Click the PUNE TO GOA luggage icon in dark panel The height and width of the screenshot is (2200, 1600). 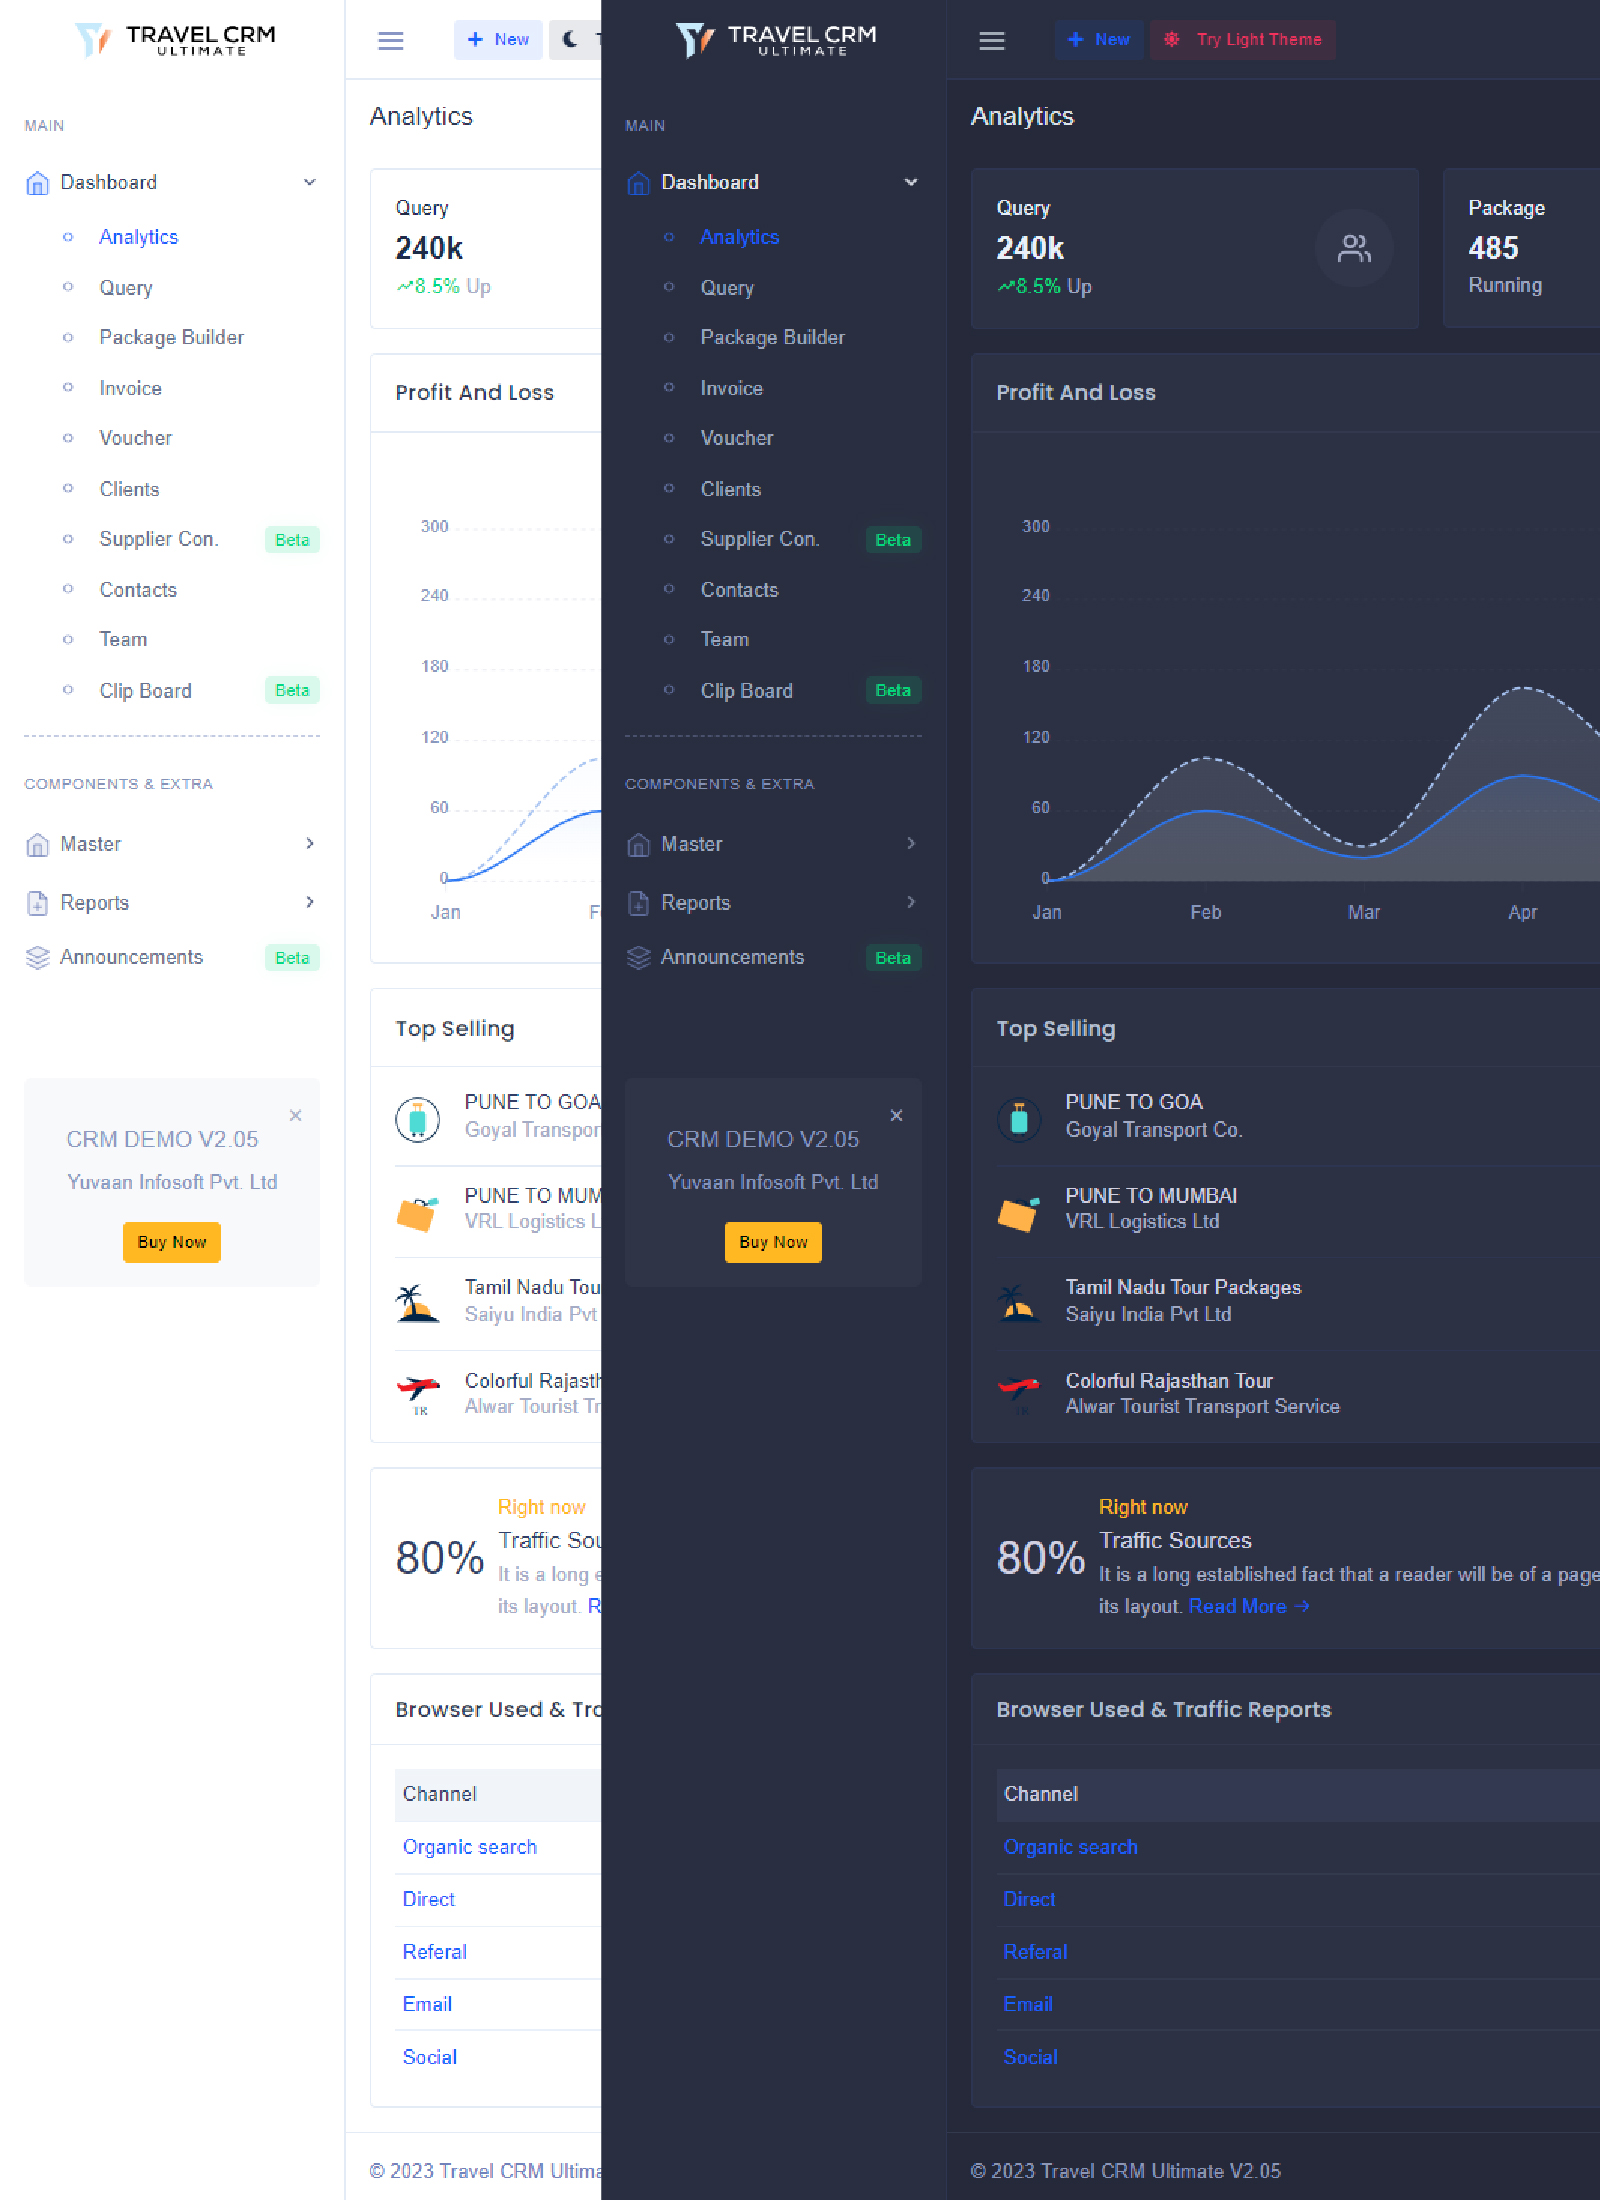1019,1119
